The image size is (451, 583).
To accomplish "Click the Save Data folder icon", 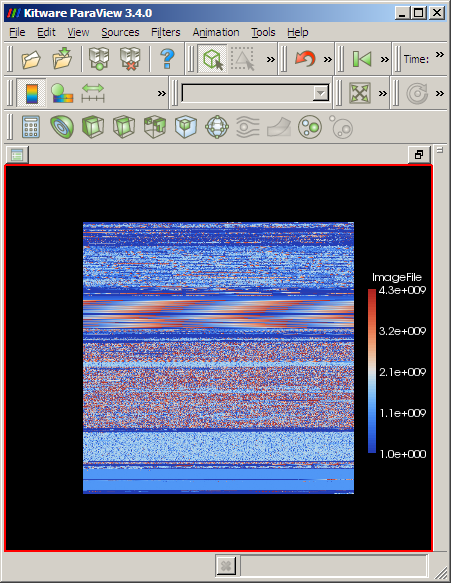I will coord(62,58).
